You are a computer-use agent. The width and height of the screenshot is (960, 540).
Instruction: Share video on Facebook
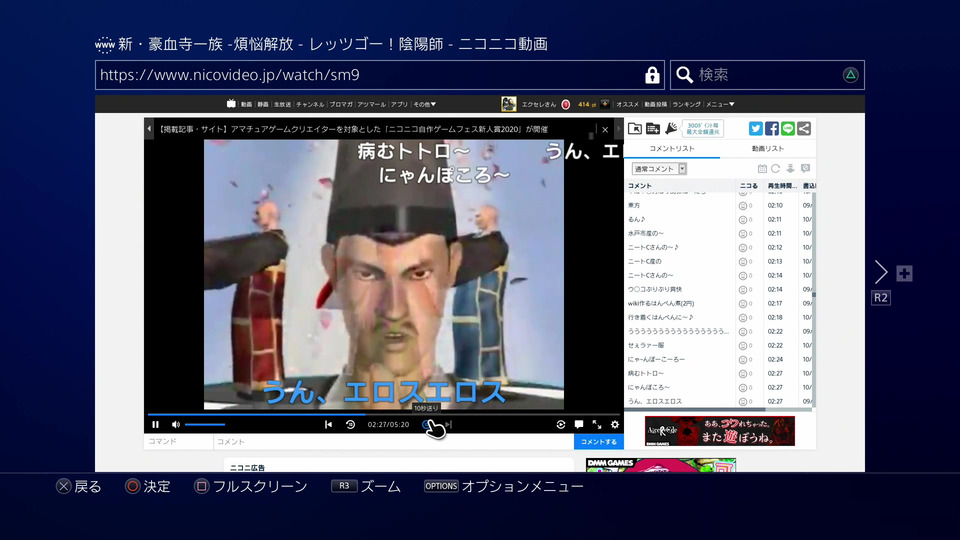[771, 128]
